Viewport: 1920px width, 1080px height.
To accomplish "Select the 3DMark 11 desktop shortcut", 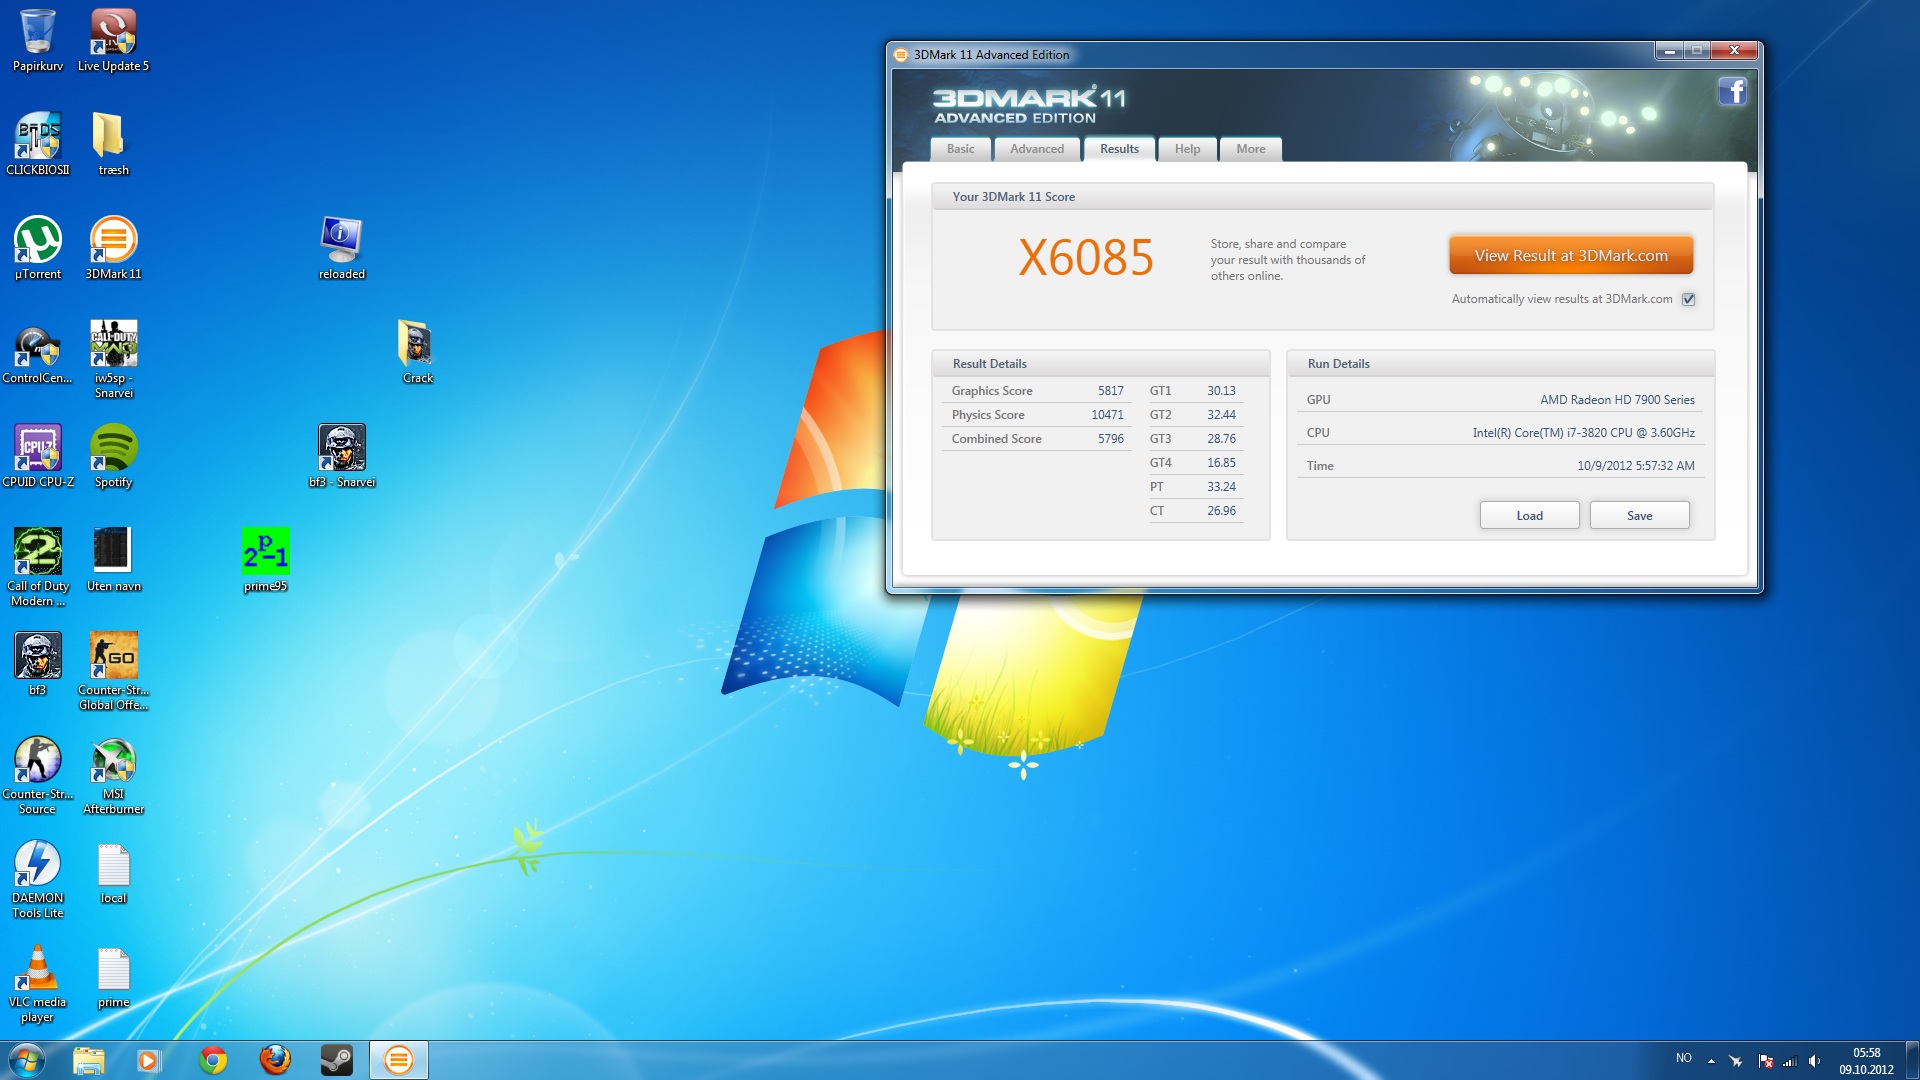I will coord(113,248).
